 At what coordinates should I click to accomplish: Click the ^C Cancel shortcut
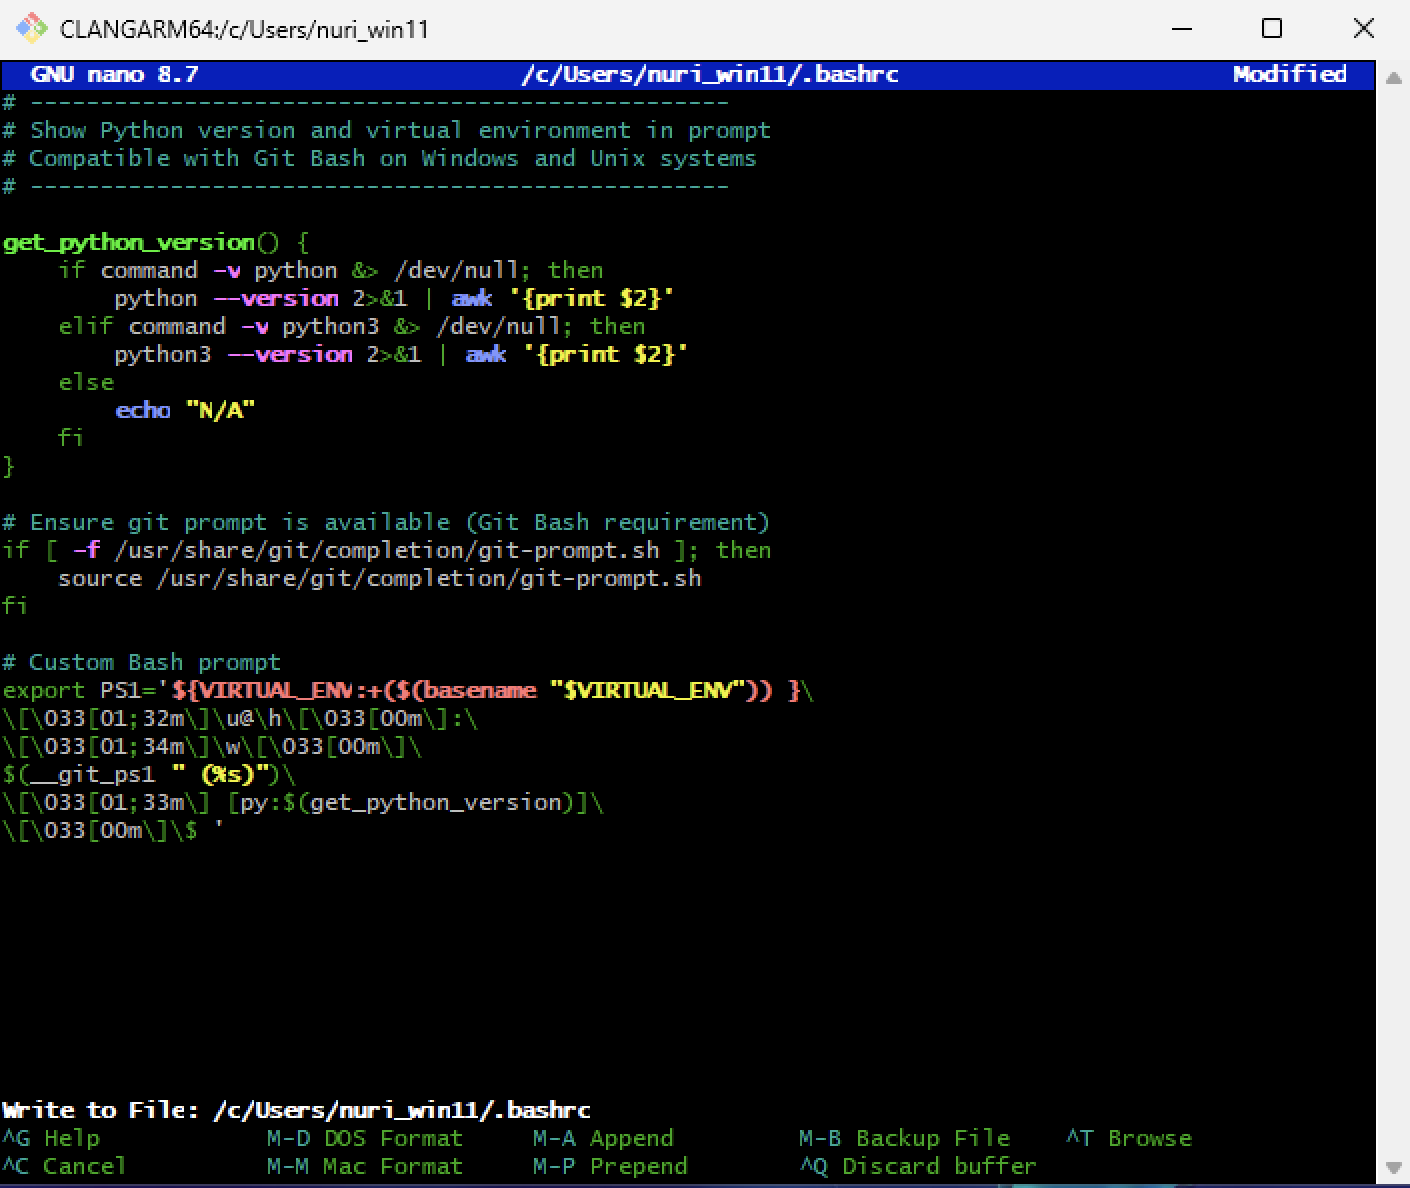pos(64,1166)
